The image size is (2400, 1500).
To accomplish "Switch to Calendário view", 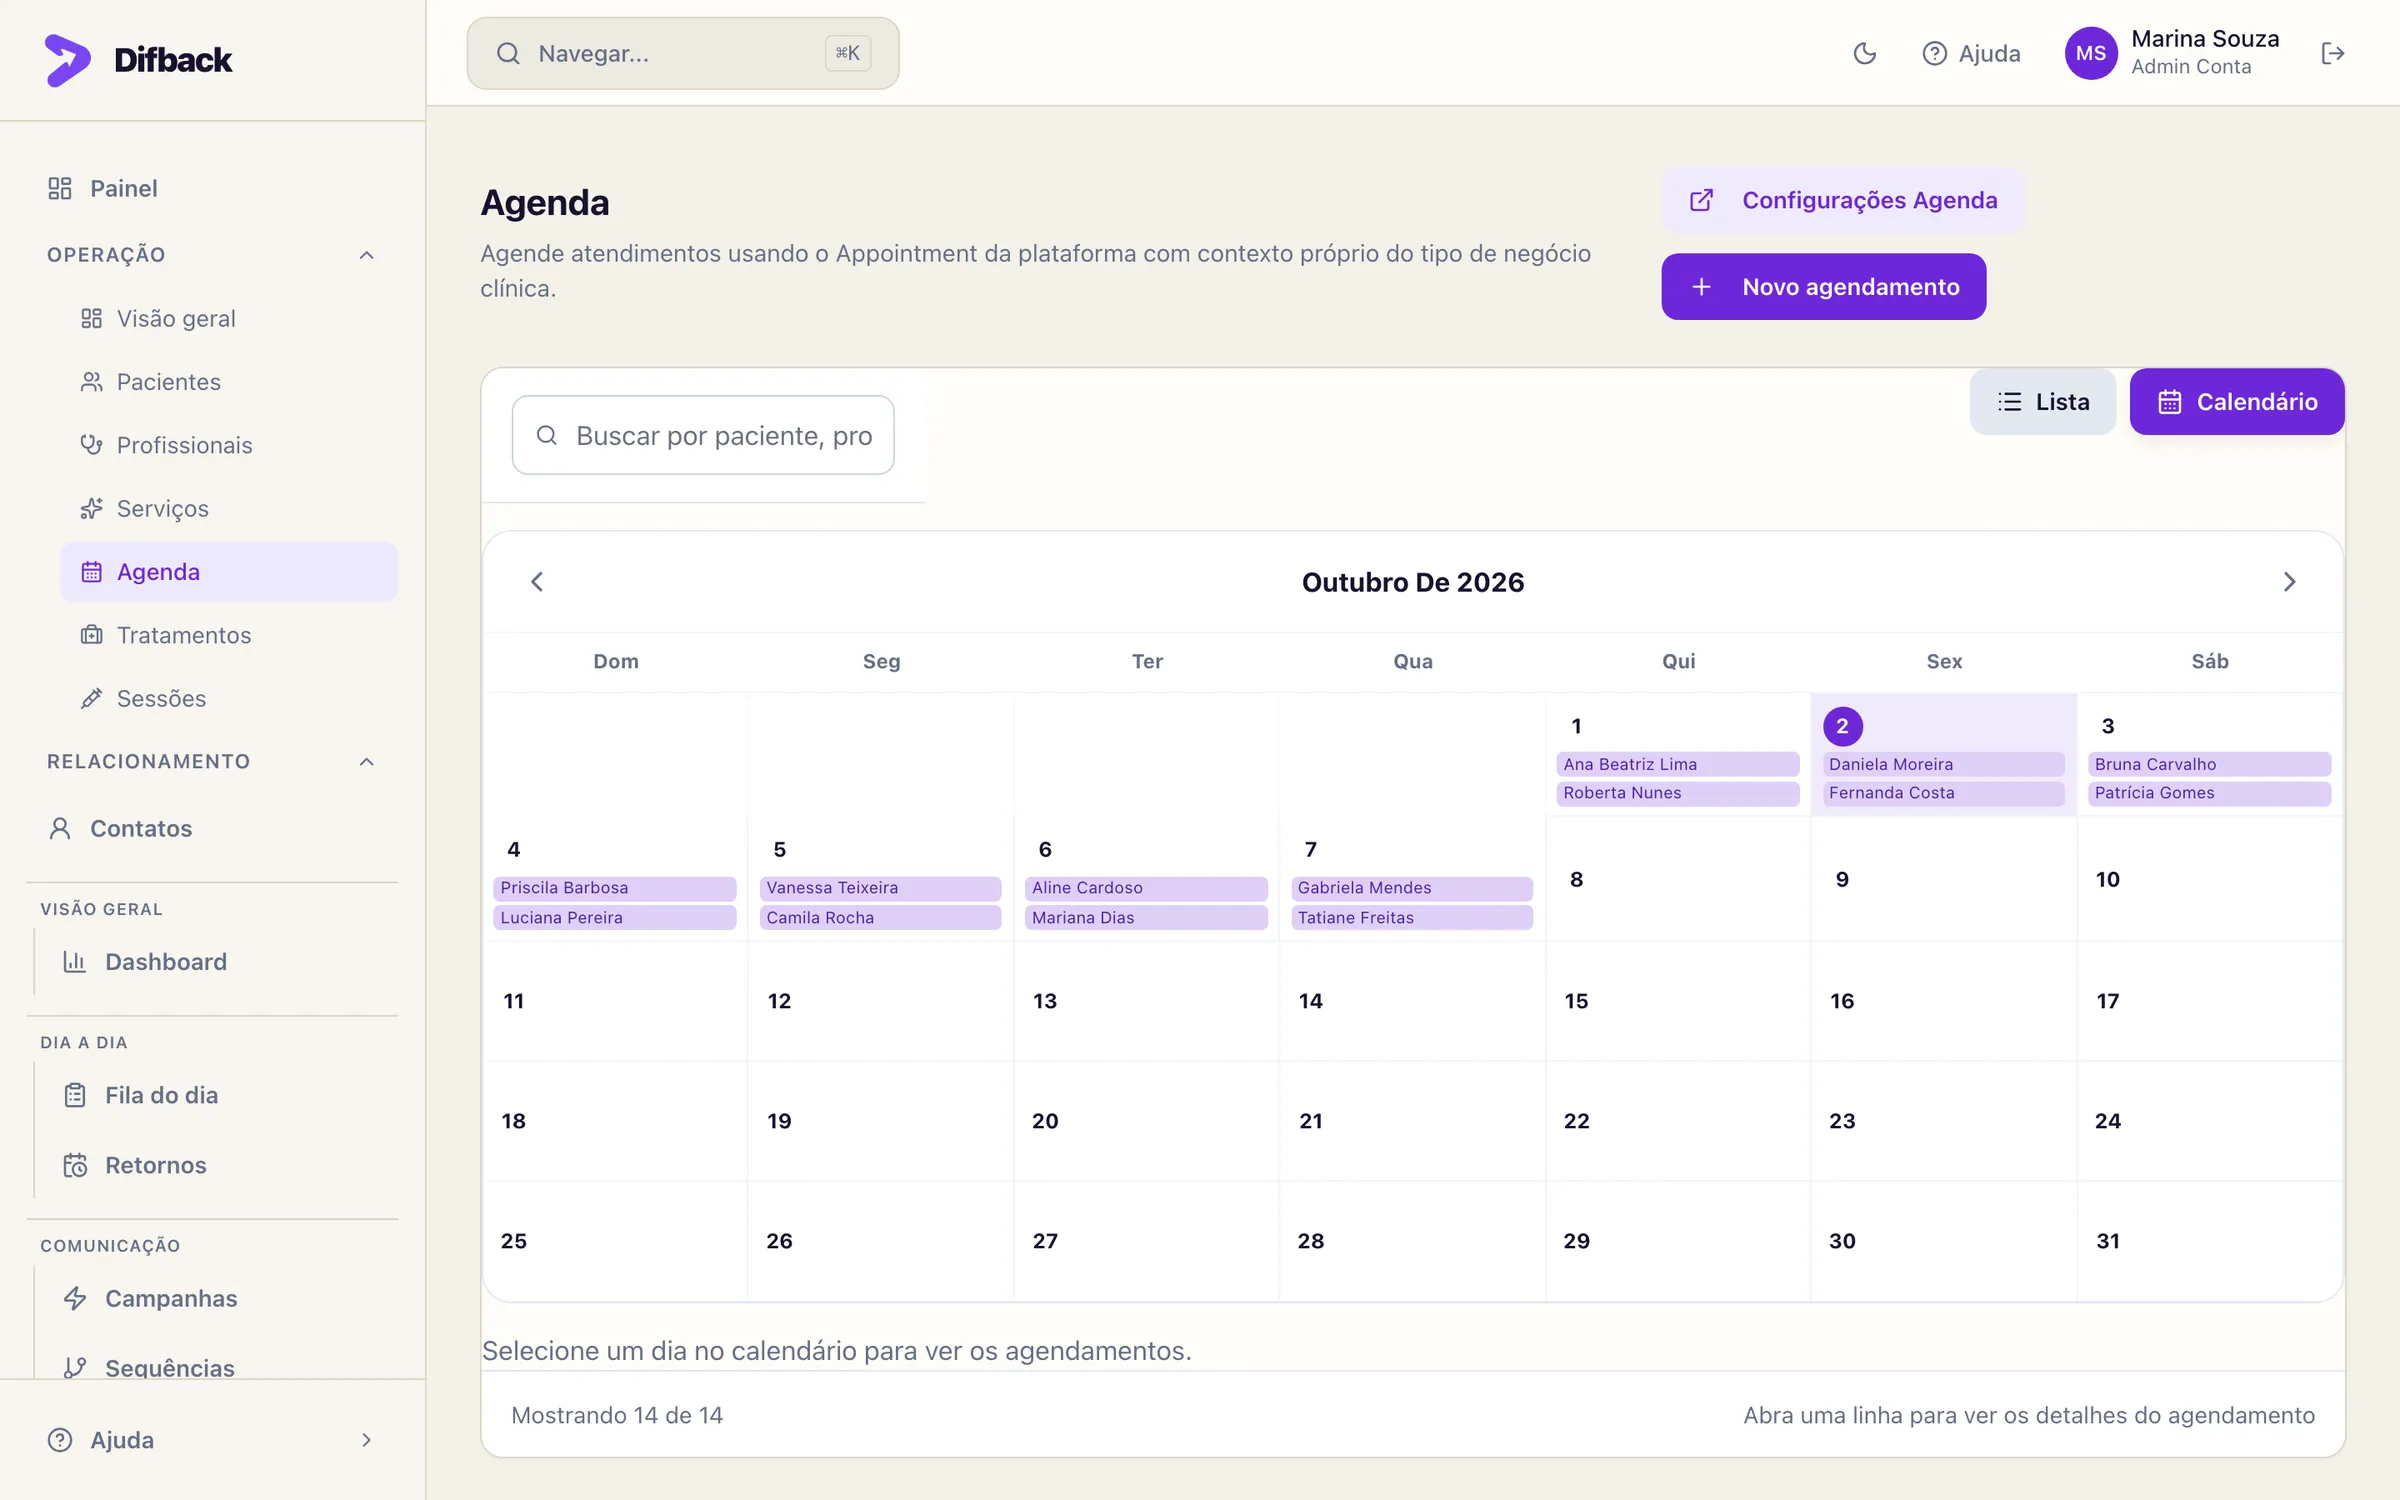I will [x=2237, y=402].
